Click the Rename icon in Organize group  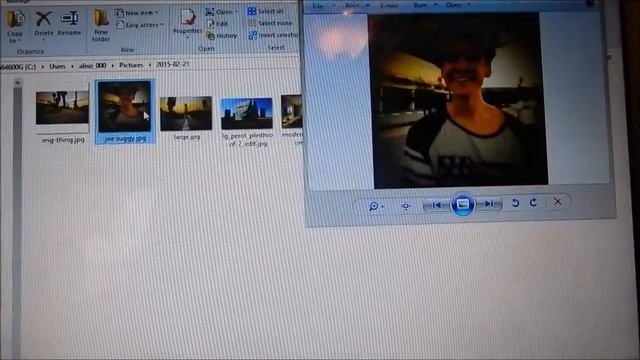click(69, 18)
